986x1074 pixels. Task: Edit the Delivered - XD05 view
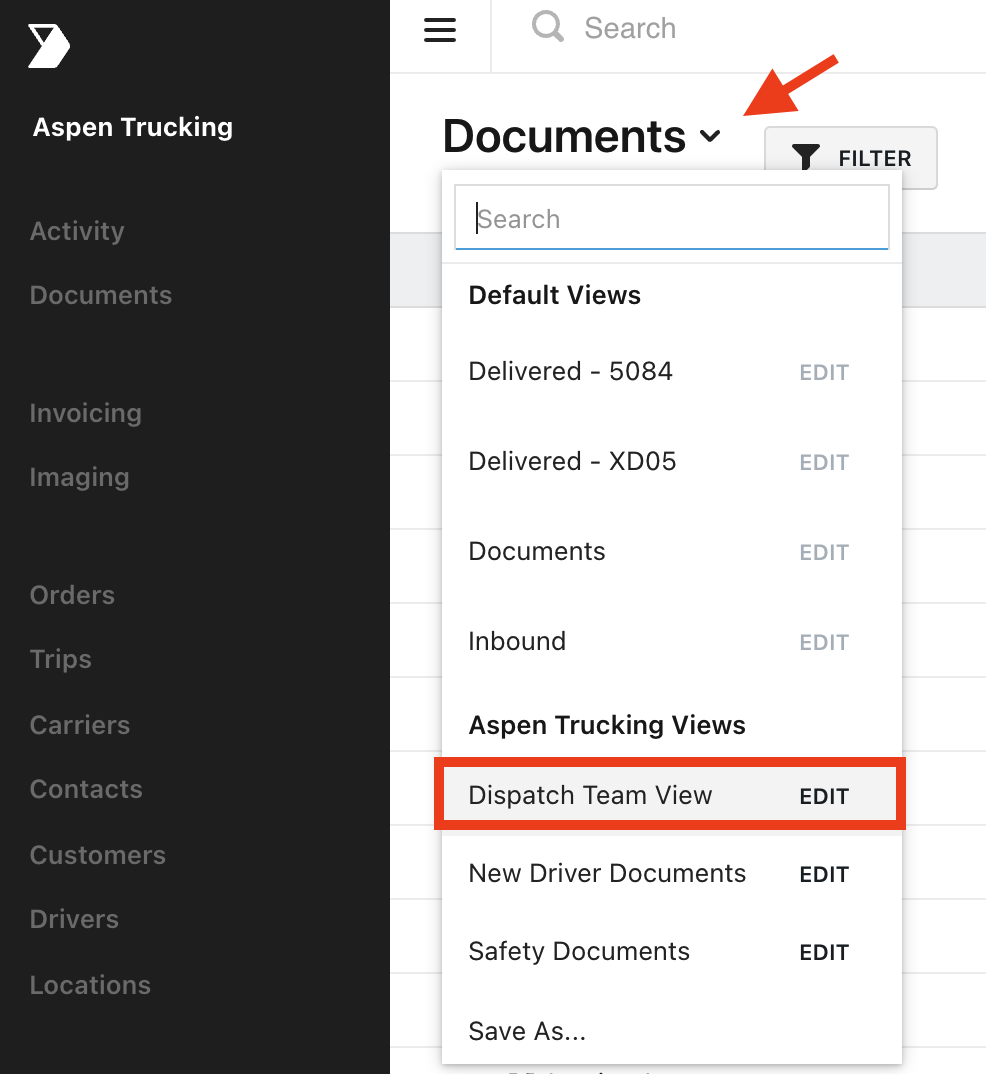pos(824,462)
